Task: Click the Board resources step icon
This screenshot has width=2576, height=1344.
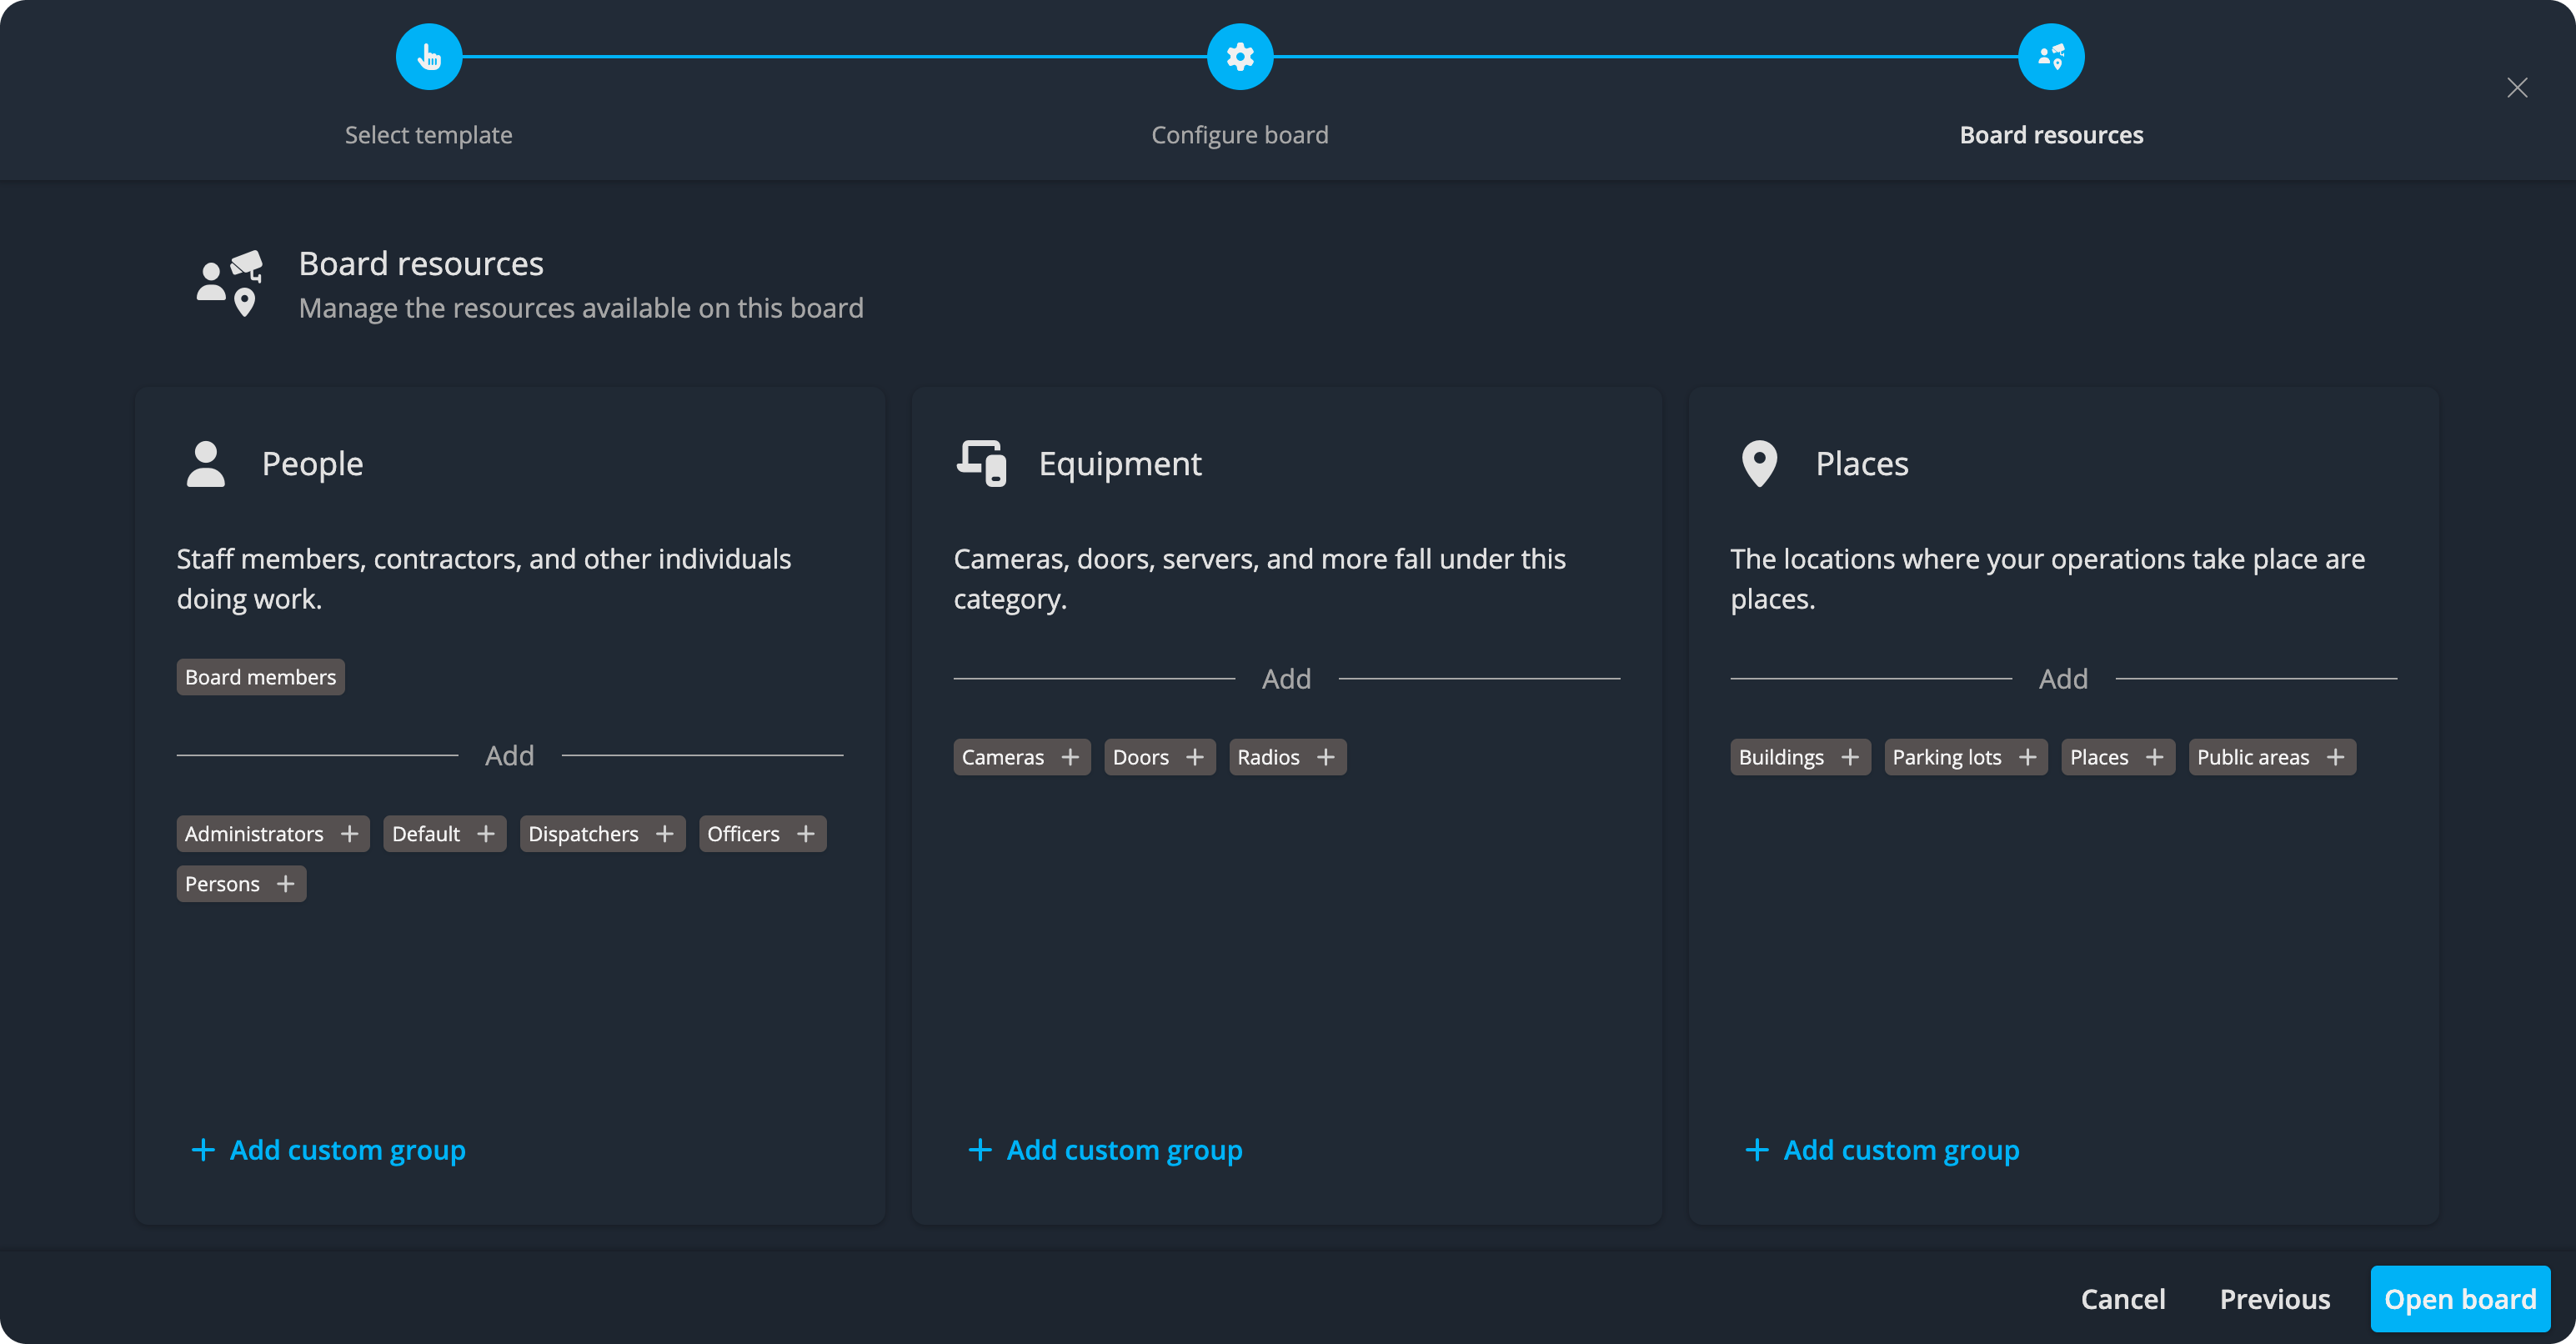Action: coord(2050,57)
